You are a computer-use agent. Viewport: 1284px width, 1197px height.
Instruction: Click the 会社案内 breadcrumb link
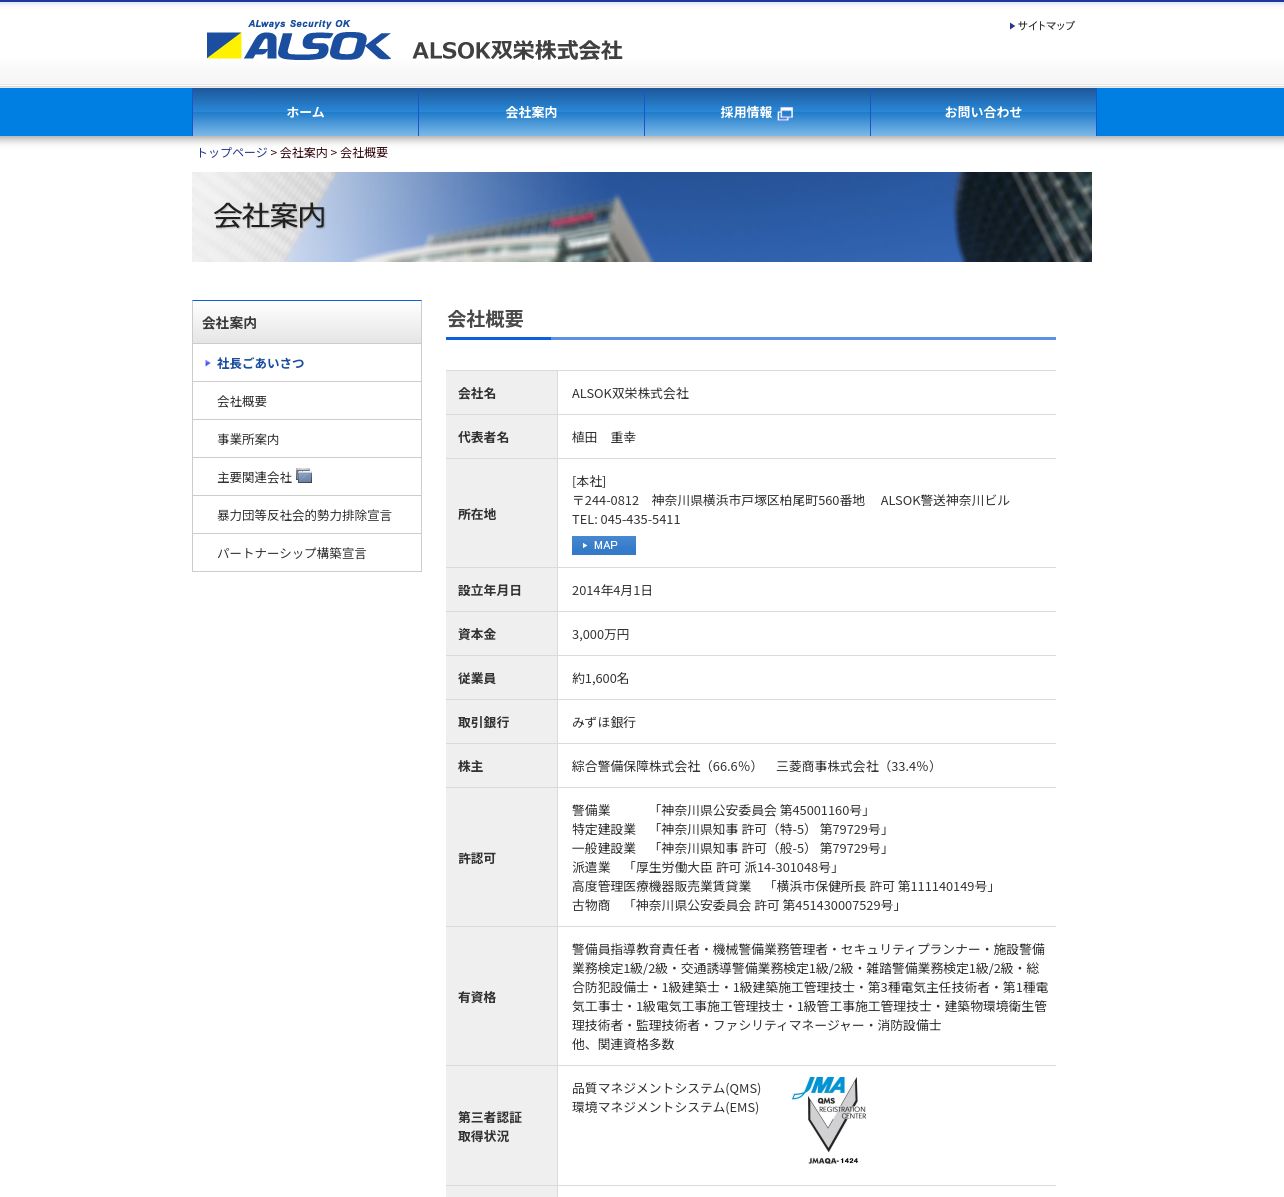pos(304,152)
